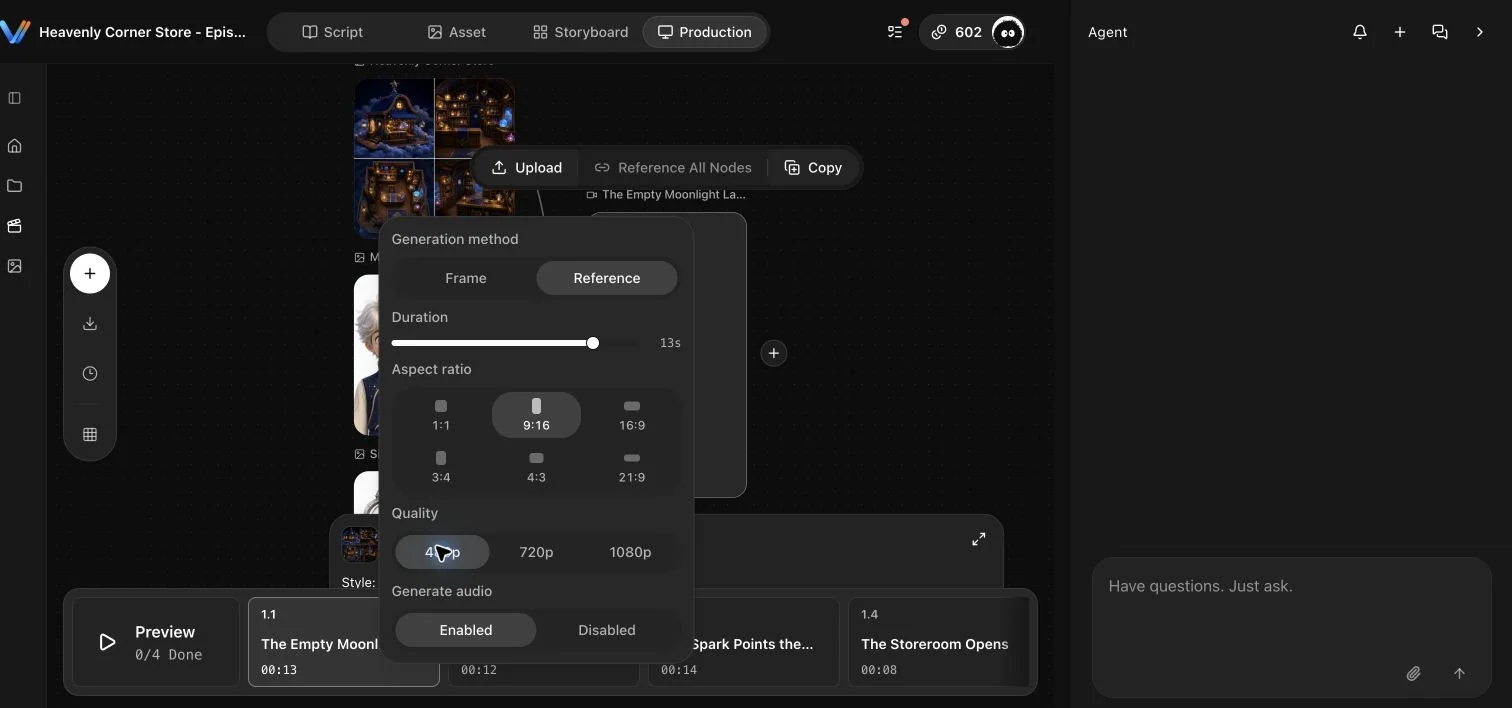Click the white-haired character thumbnail
Viewport: 1512px width, 708px height.
[367, 355]
